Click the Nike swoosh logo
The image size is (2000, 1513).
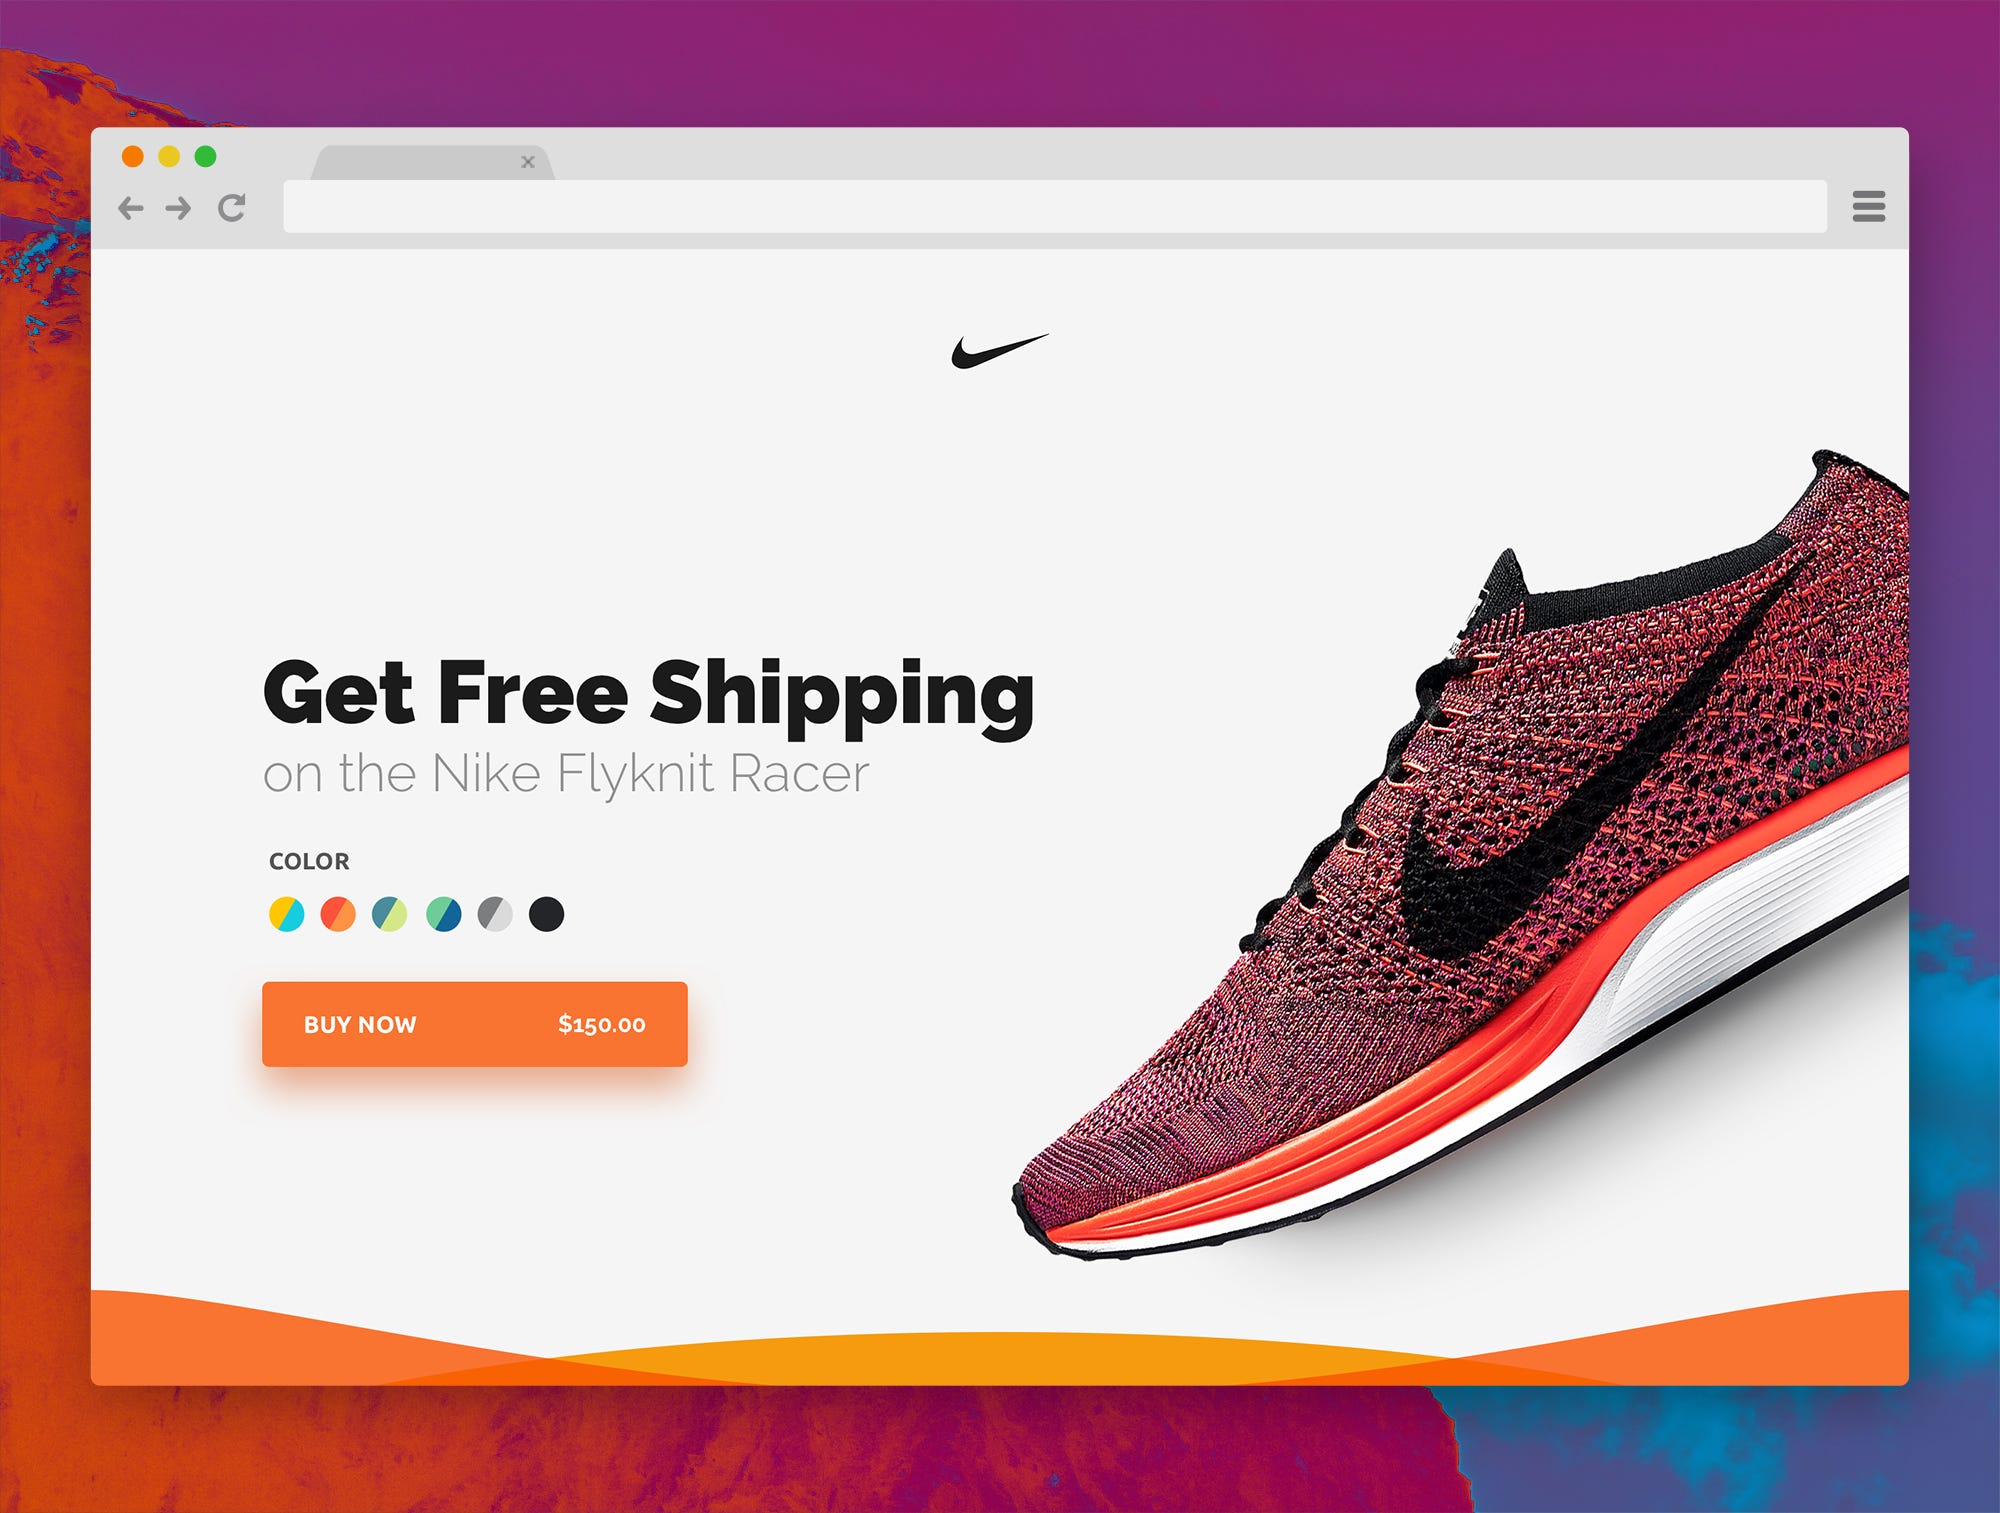(1000, 351)
